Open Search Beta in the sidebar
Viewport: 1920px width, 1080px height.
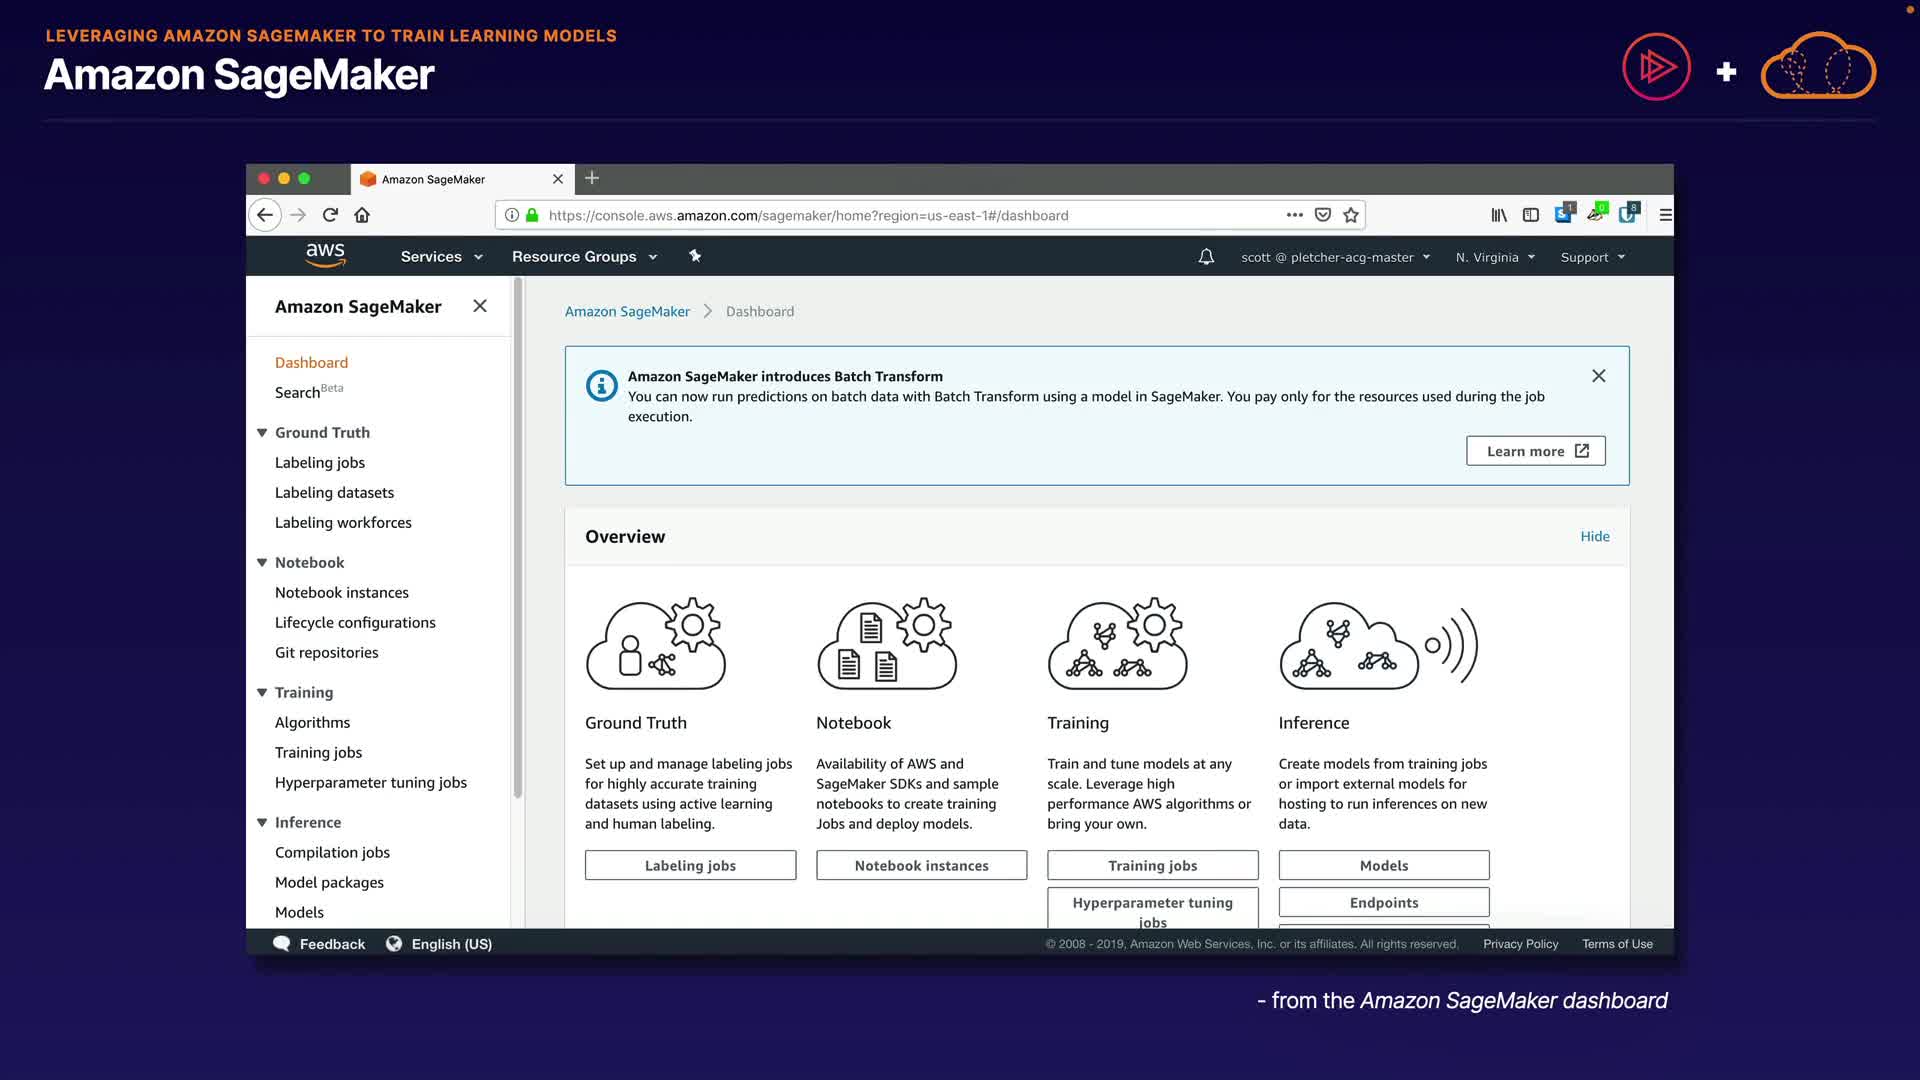(x=298, y=392)
